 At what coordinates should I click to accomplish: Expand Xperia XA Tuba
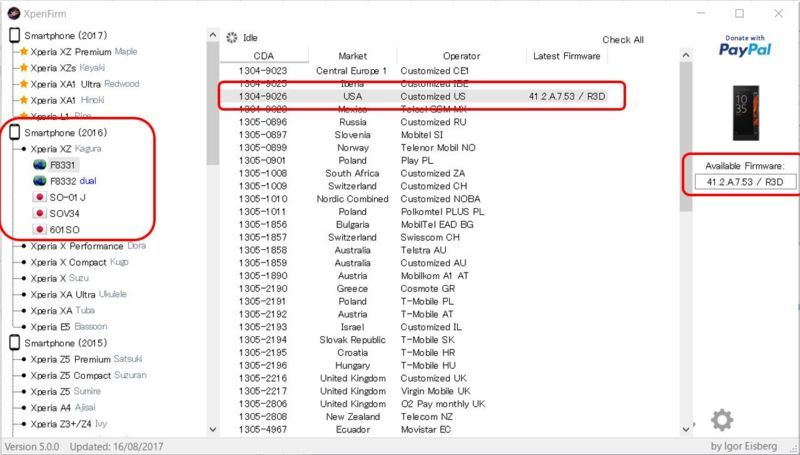pos(23,311)
